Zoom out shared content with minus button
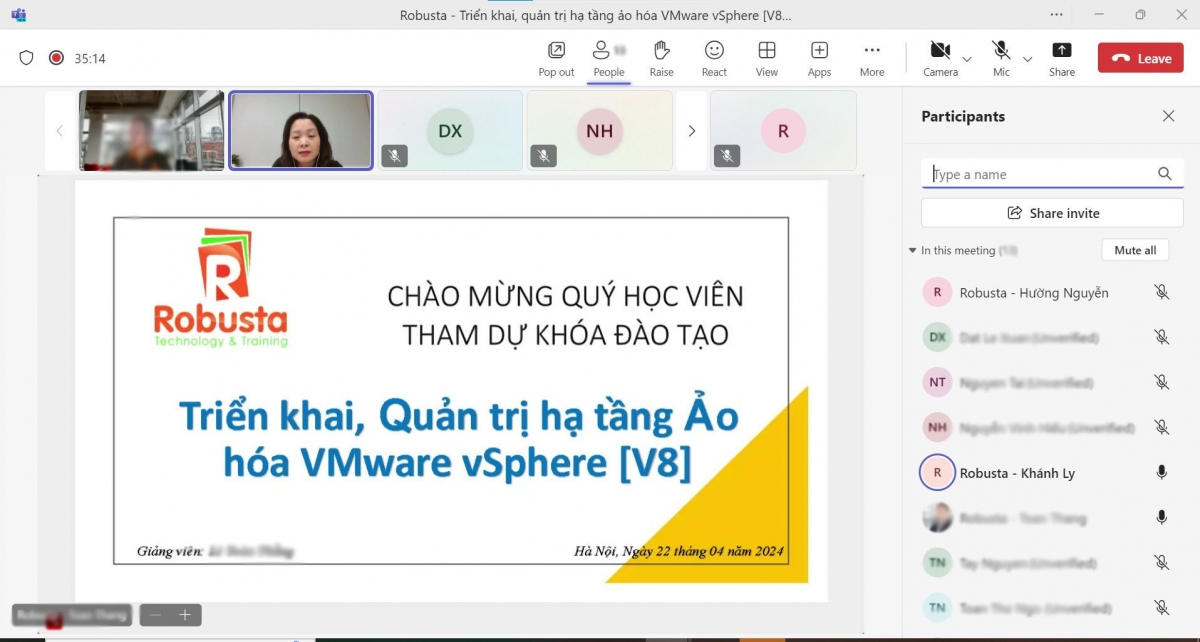The width and height of the screenshot is (1200, 642). click(155, 615)
